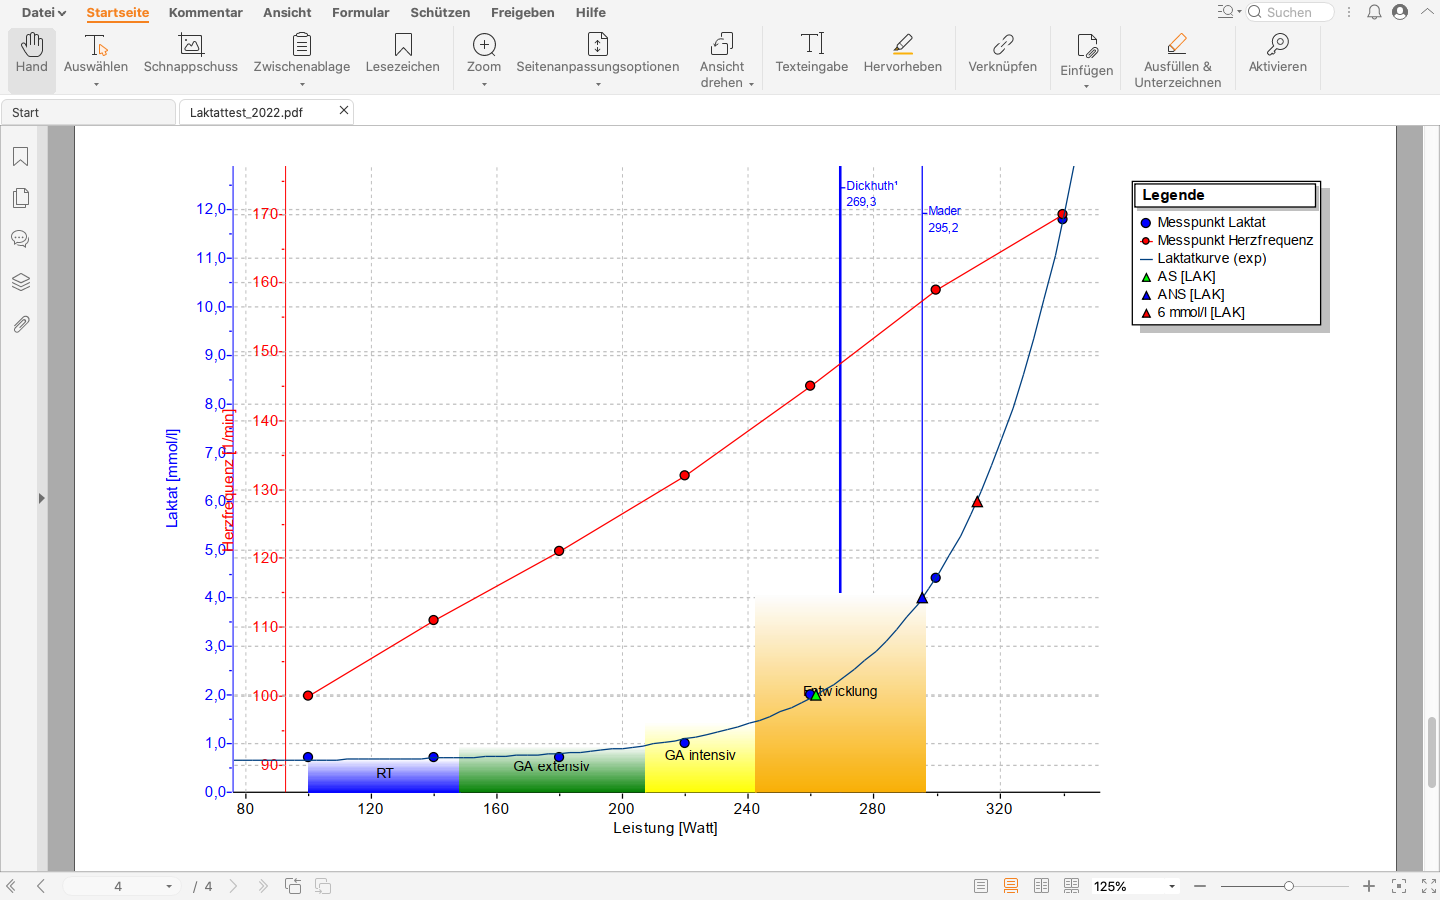Select the Schnappschuss tool
Image resolution: width=1440 pixels, height=900 pixels.
pos(190,54)
